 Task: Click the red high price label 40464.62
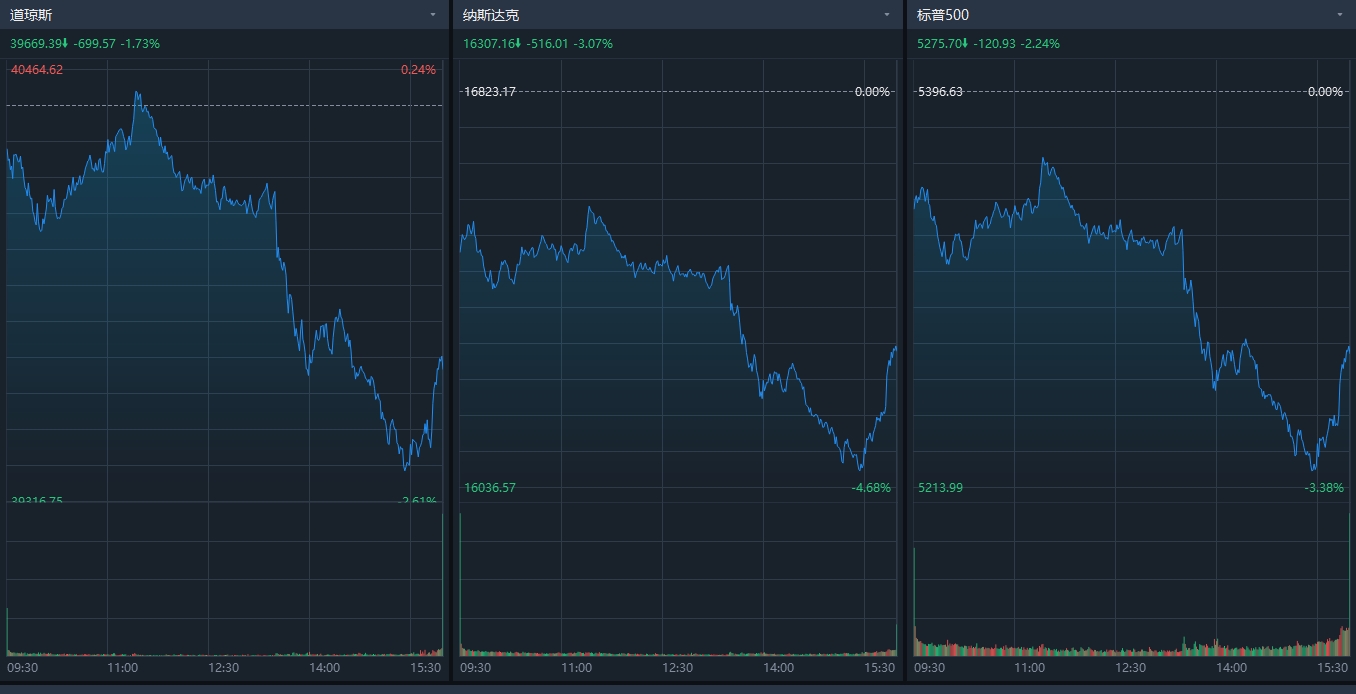click(37, 70)
